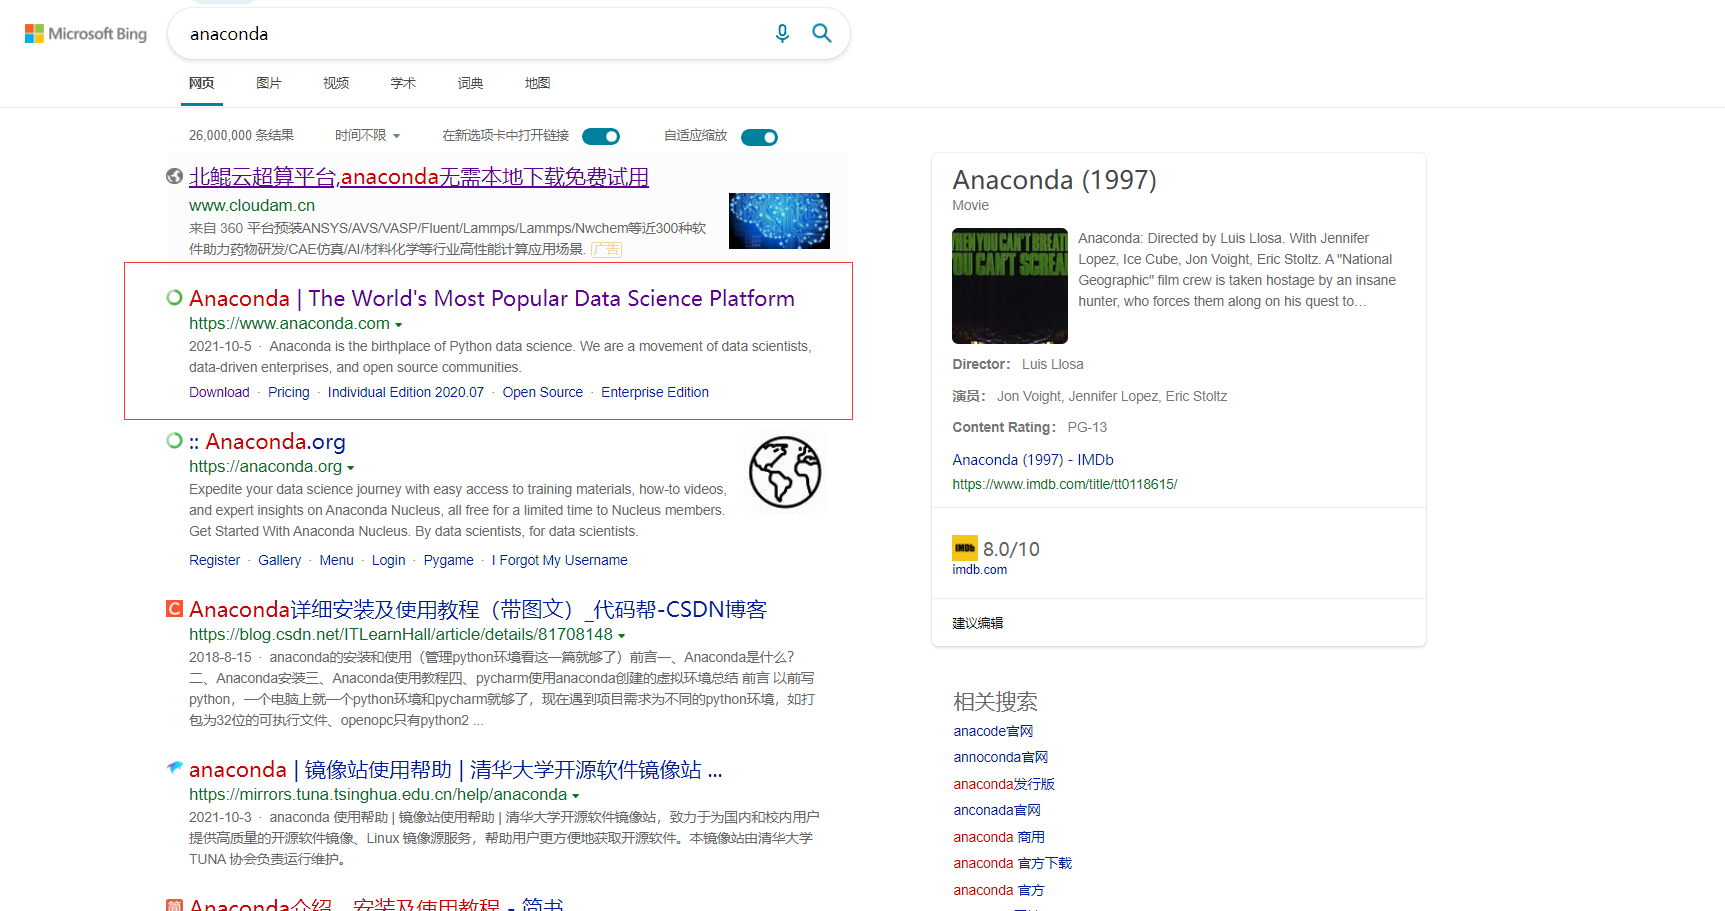1725x911 pixels.
Task: Click the Menu sublink
Action: click(337, 560)
